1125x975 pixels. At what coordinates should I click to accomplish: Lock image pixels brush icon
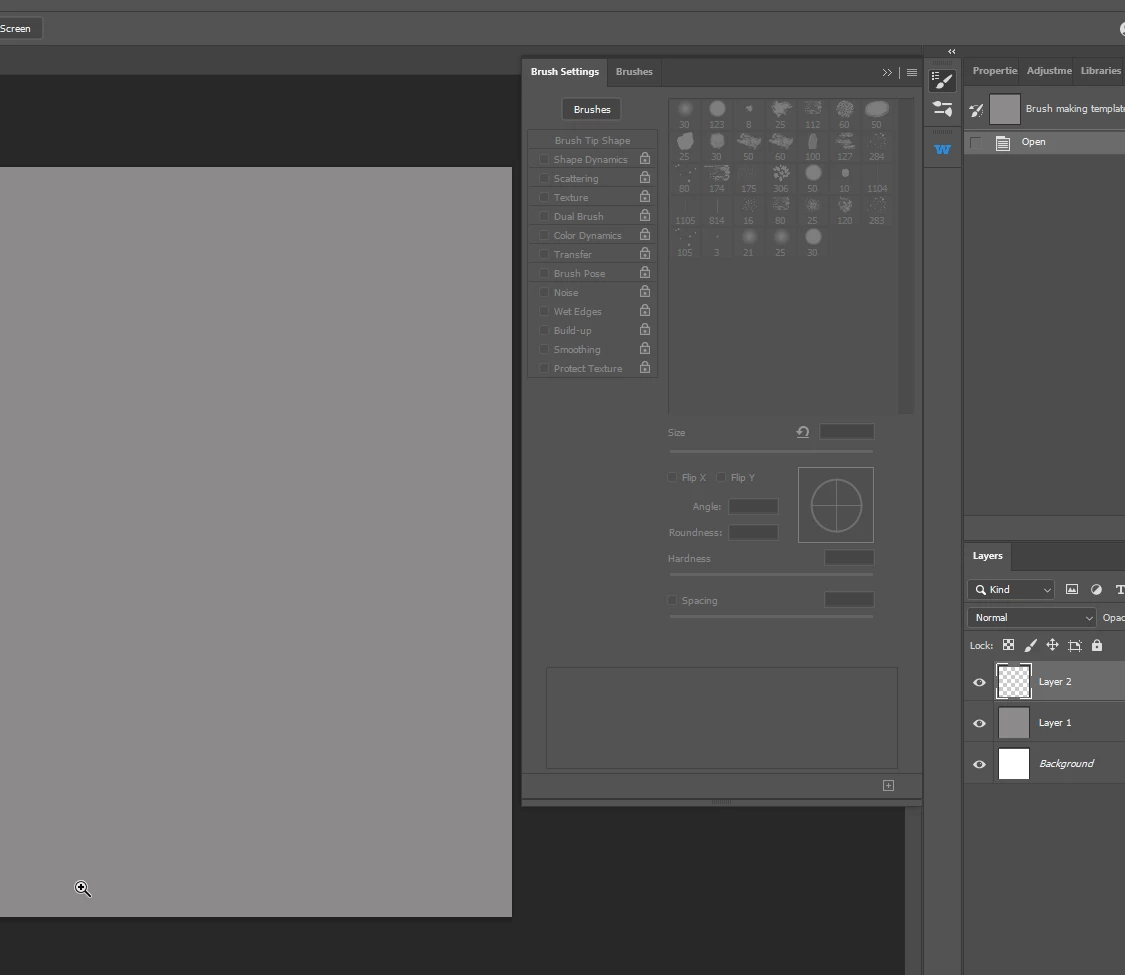coord(1030,645)
